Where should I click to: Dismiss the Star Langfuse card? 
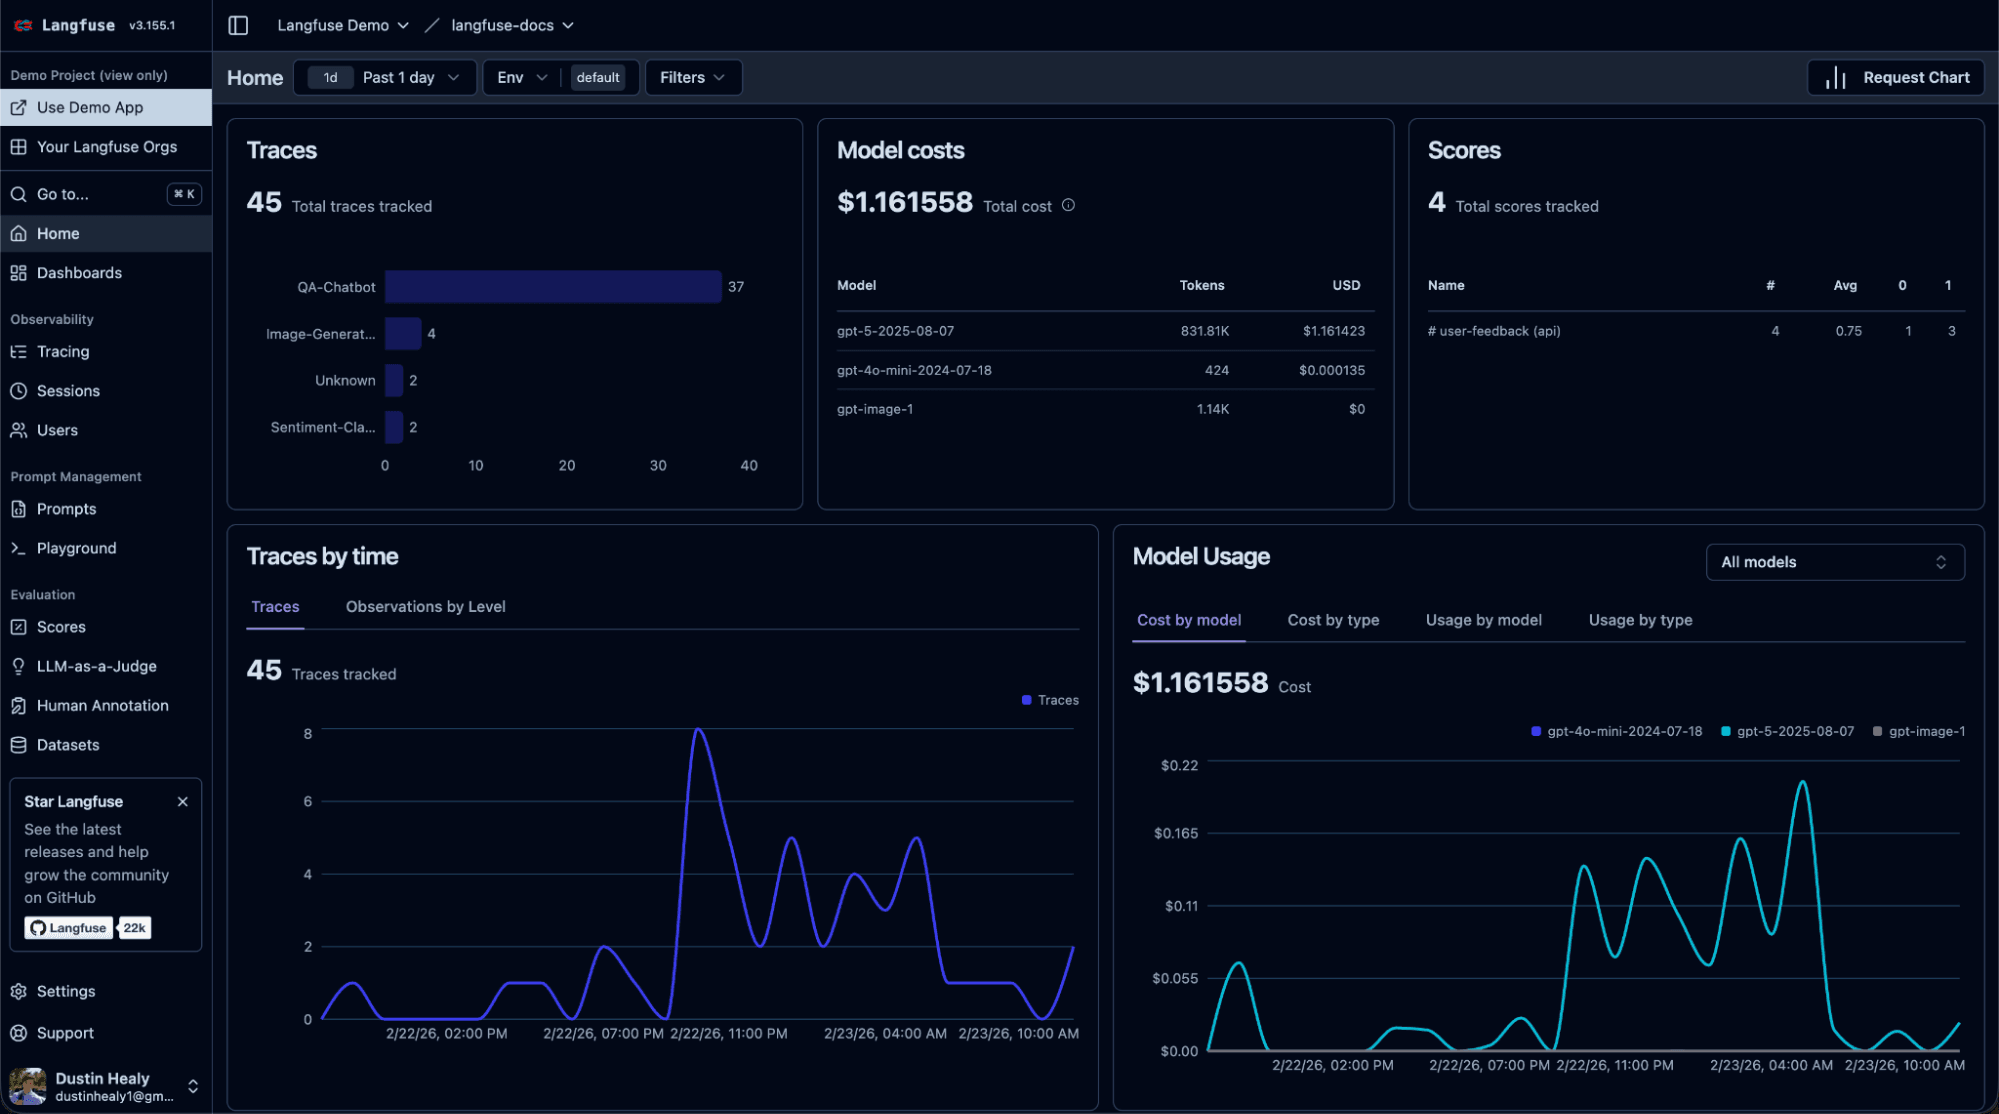183,802
